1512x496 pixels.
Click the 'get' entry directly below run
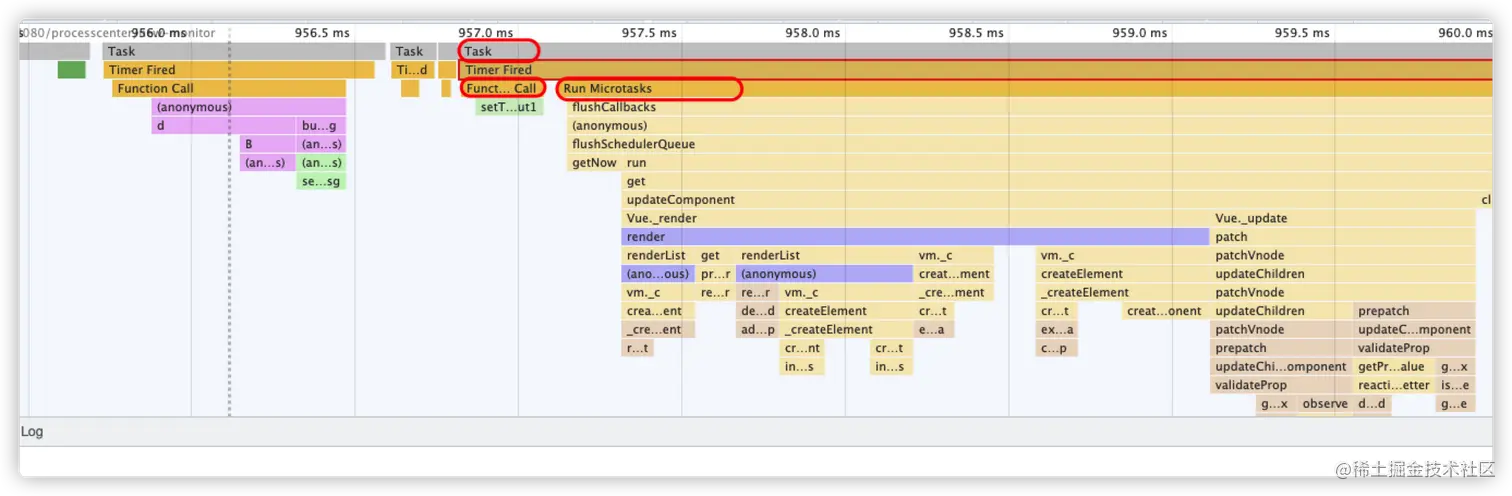point(1049,181)
